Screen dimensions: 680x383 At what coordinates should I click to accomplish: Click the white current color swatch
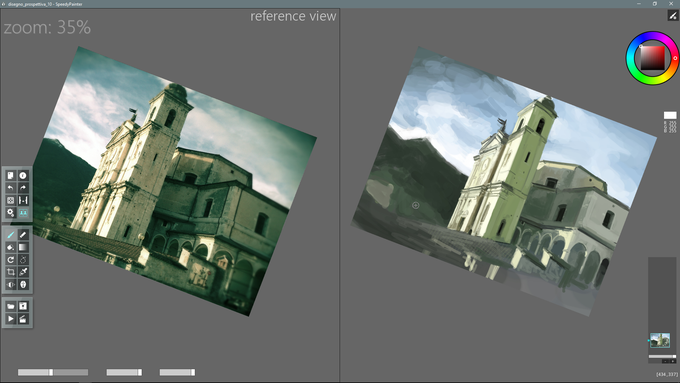tap(670, 115)
